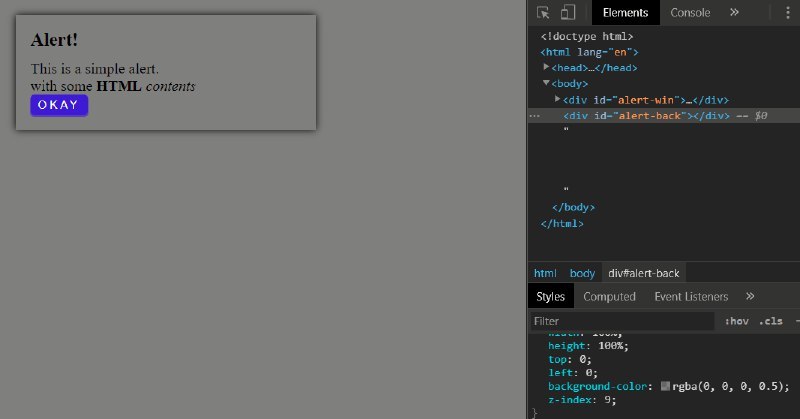Open the Computed tab

[609, 297]
